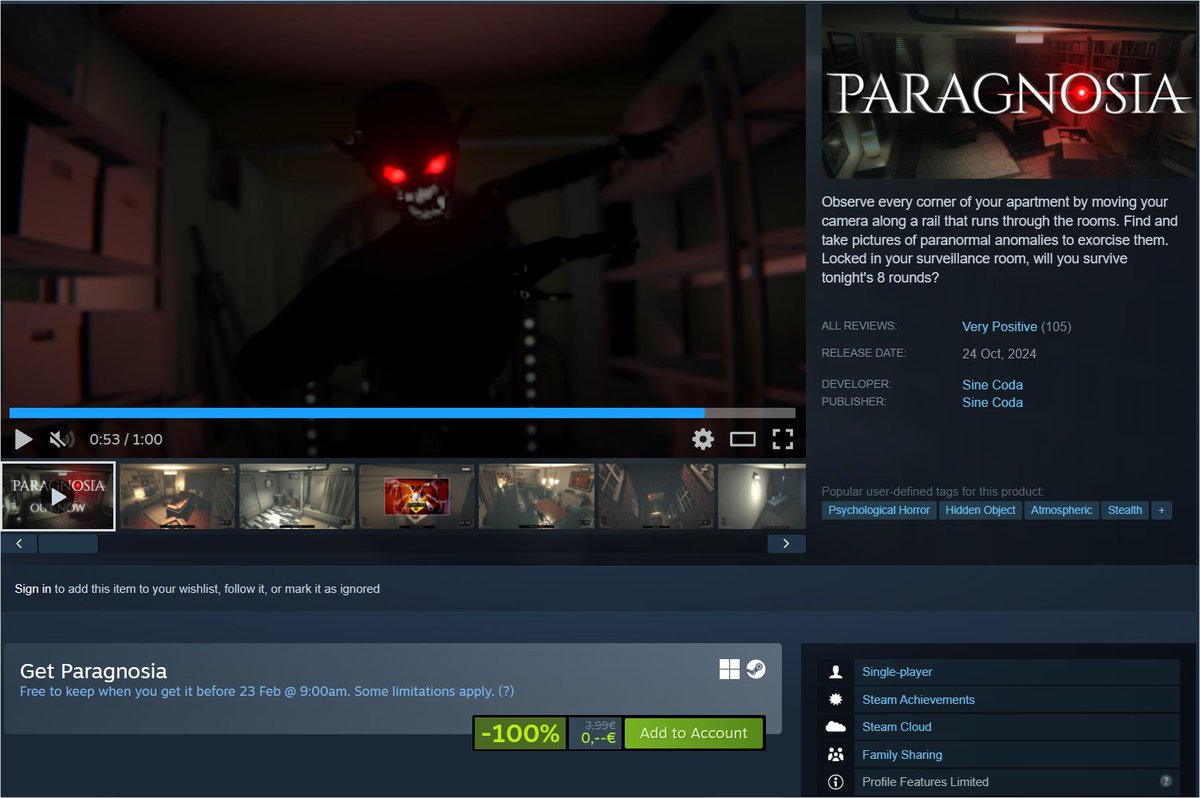The width and height of the screenshot is (1200, 798).
Task: Open the red monster face thumbnail
Action: pyautogui.click(x=417, y=496)
